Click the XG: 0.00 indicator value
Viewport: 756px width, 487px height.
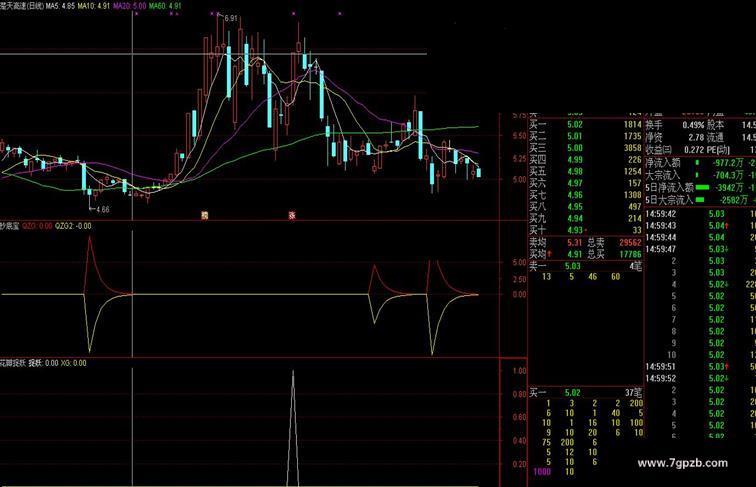pos(74,363)
